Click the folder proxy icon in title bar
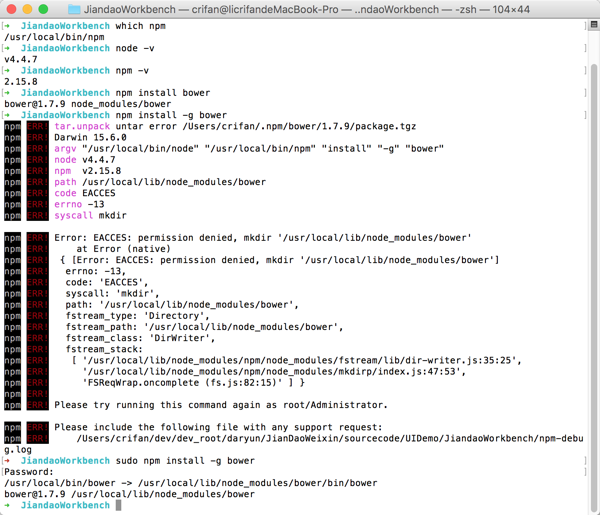 (x=74, y=9)
